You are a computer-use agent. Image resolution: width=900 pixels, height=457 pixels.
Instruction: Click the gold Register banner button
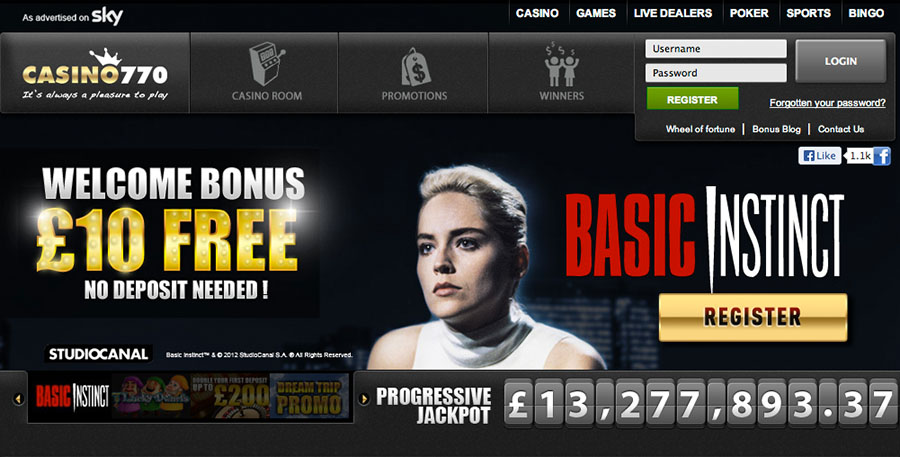752,317
